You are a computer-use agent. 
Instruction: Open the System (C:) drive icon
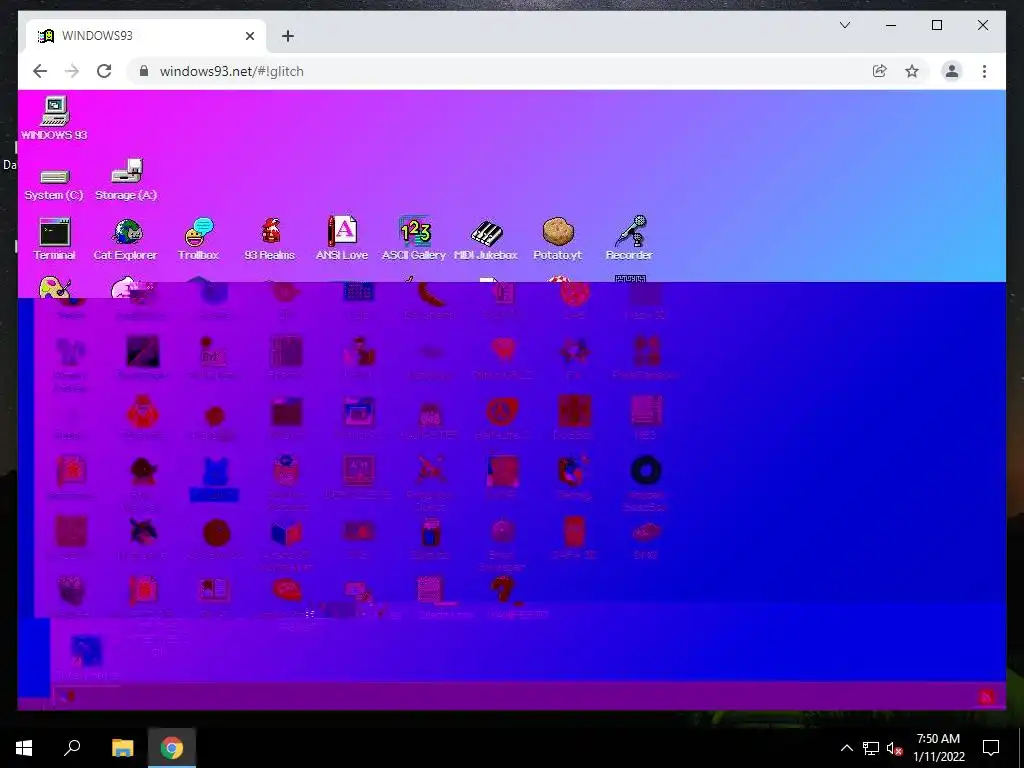[x=54, y=183]
